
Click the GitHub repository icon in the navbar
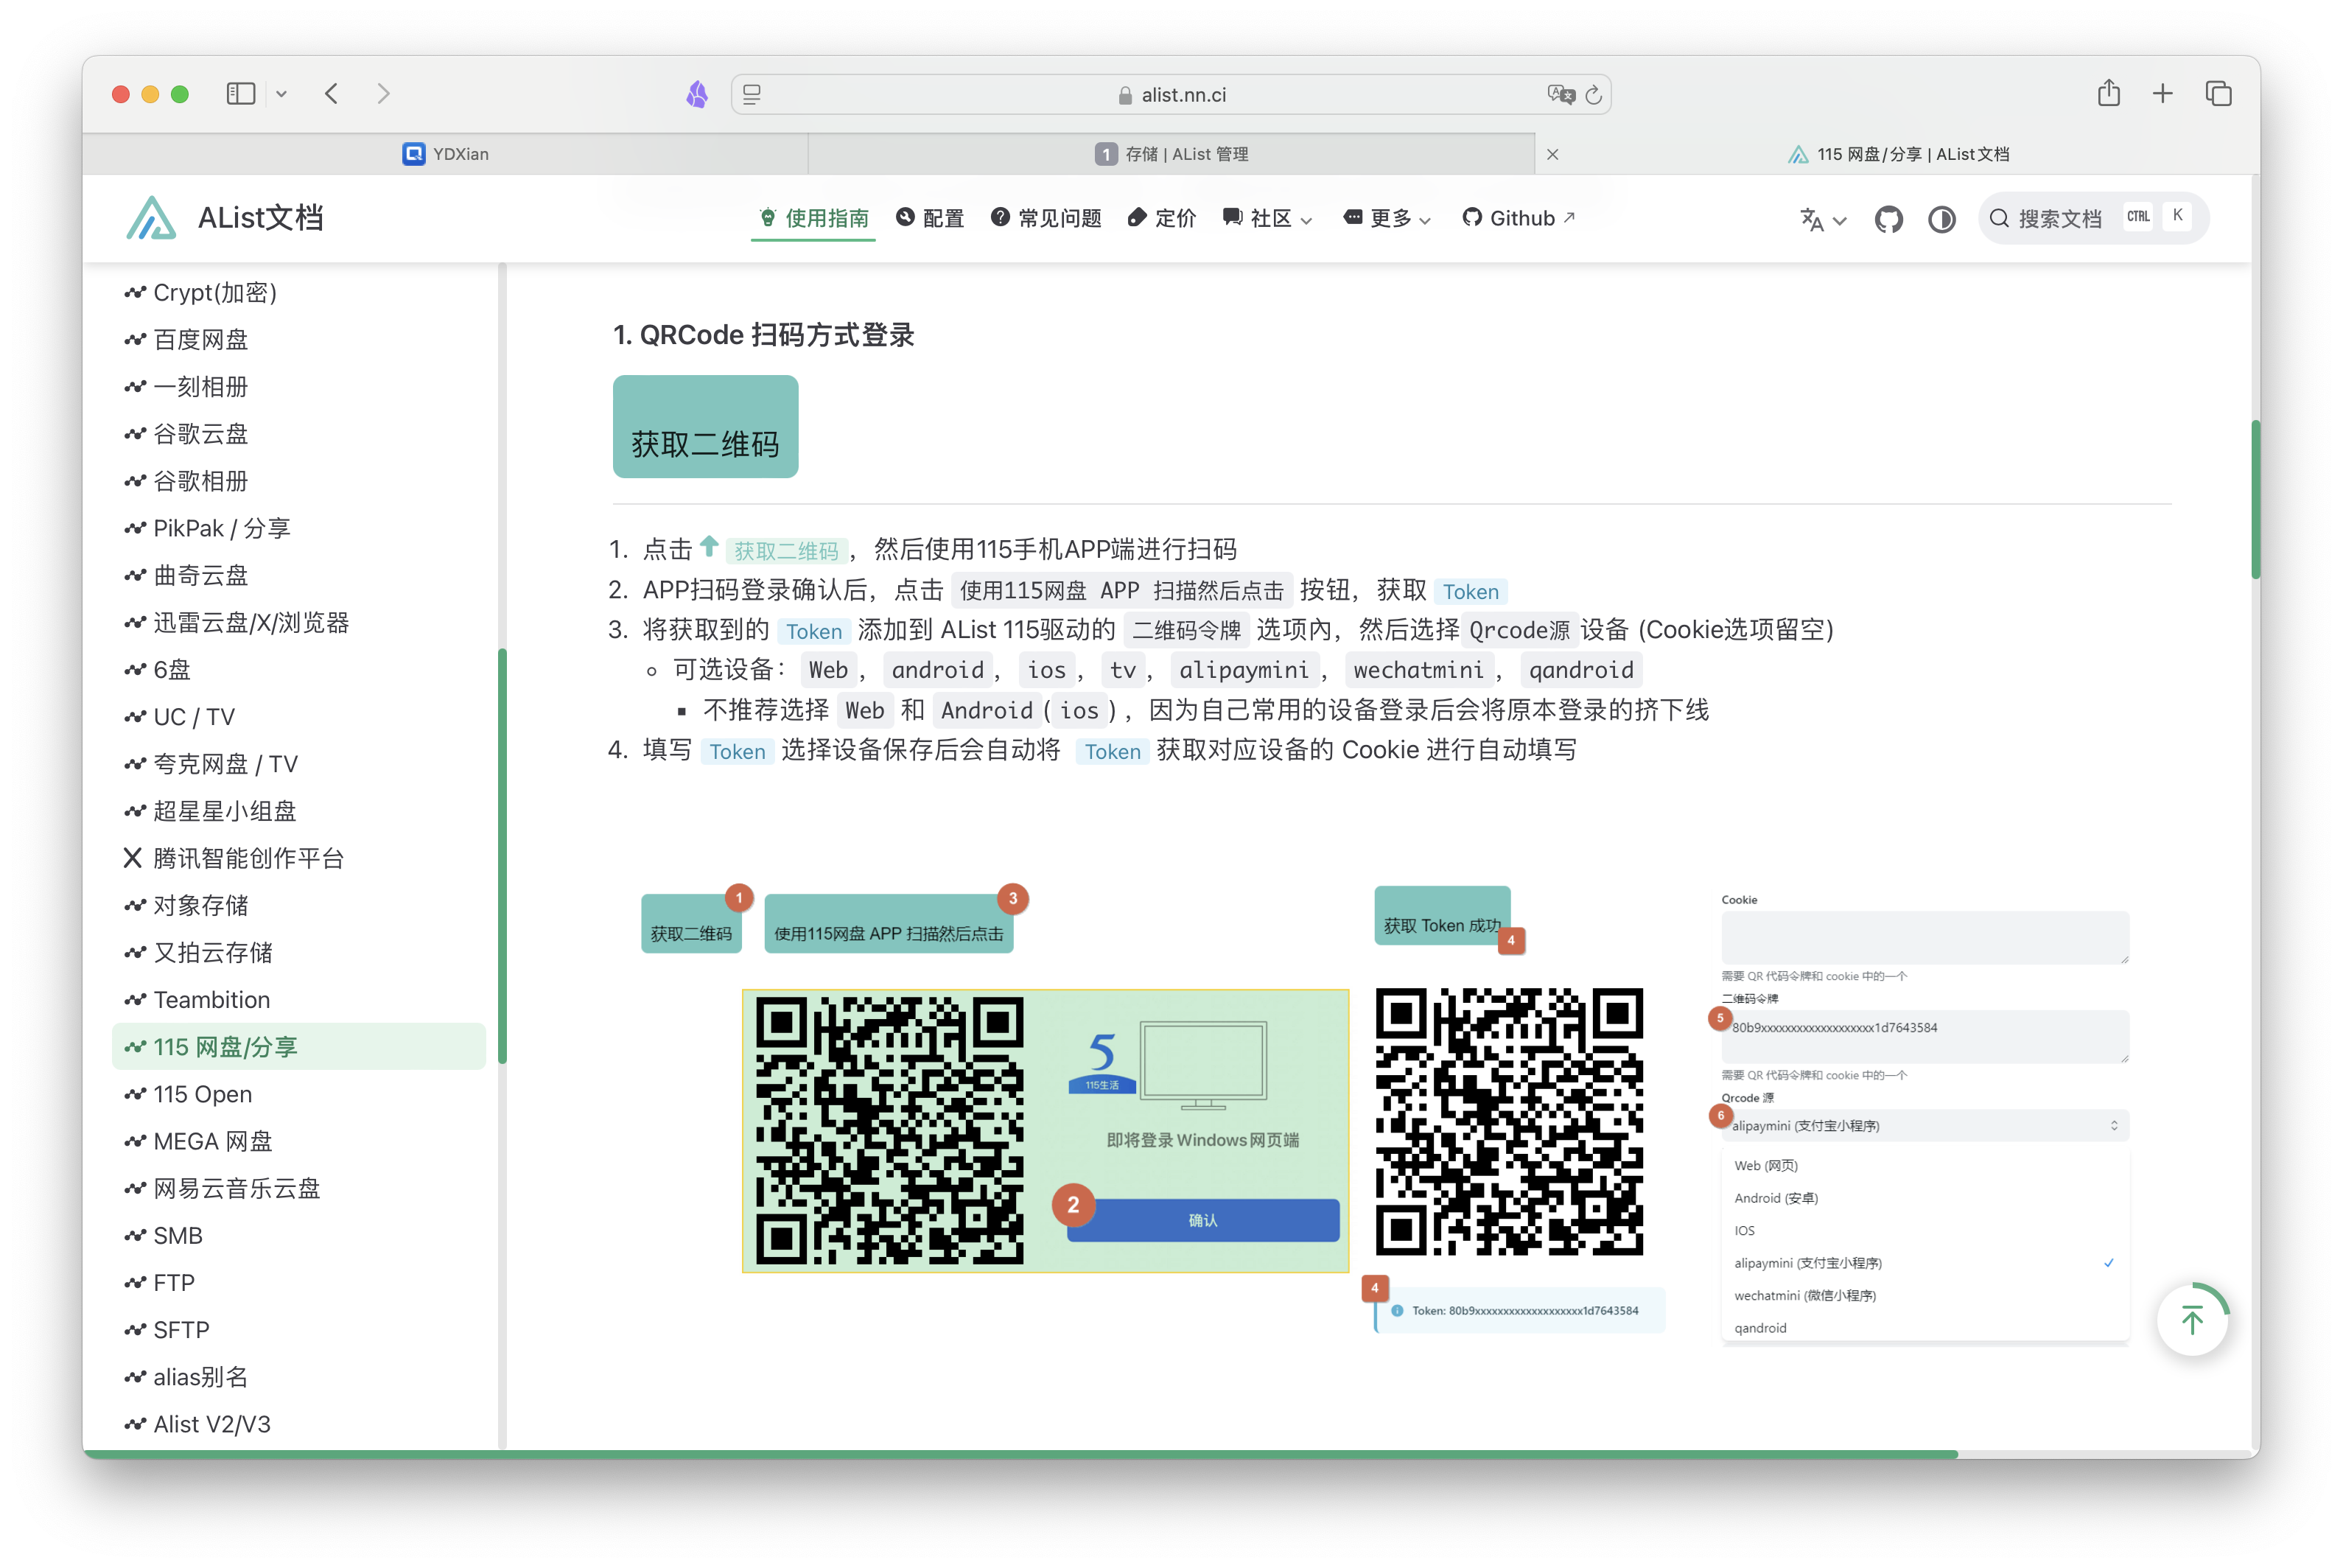pos(1888,219)
